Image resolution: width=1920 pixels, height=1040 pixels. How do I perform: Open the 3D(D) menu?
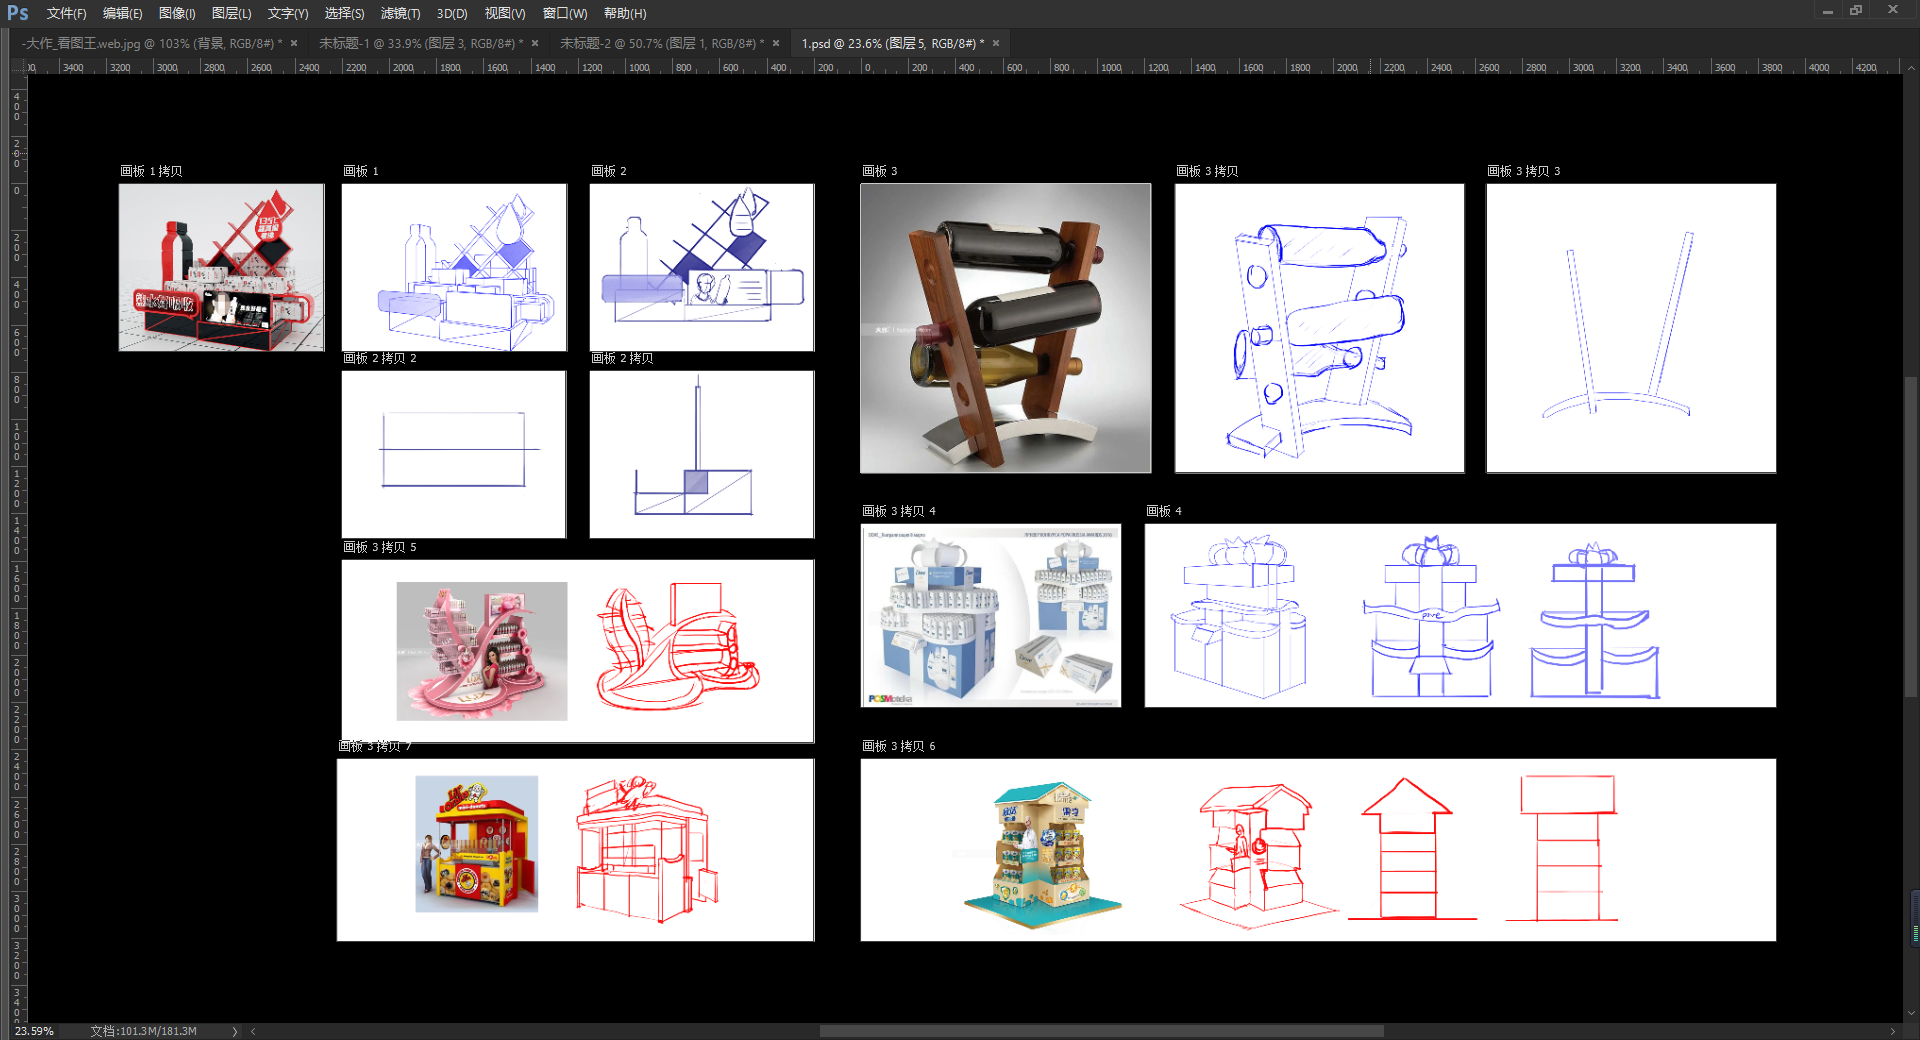point(452,13)
